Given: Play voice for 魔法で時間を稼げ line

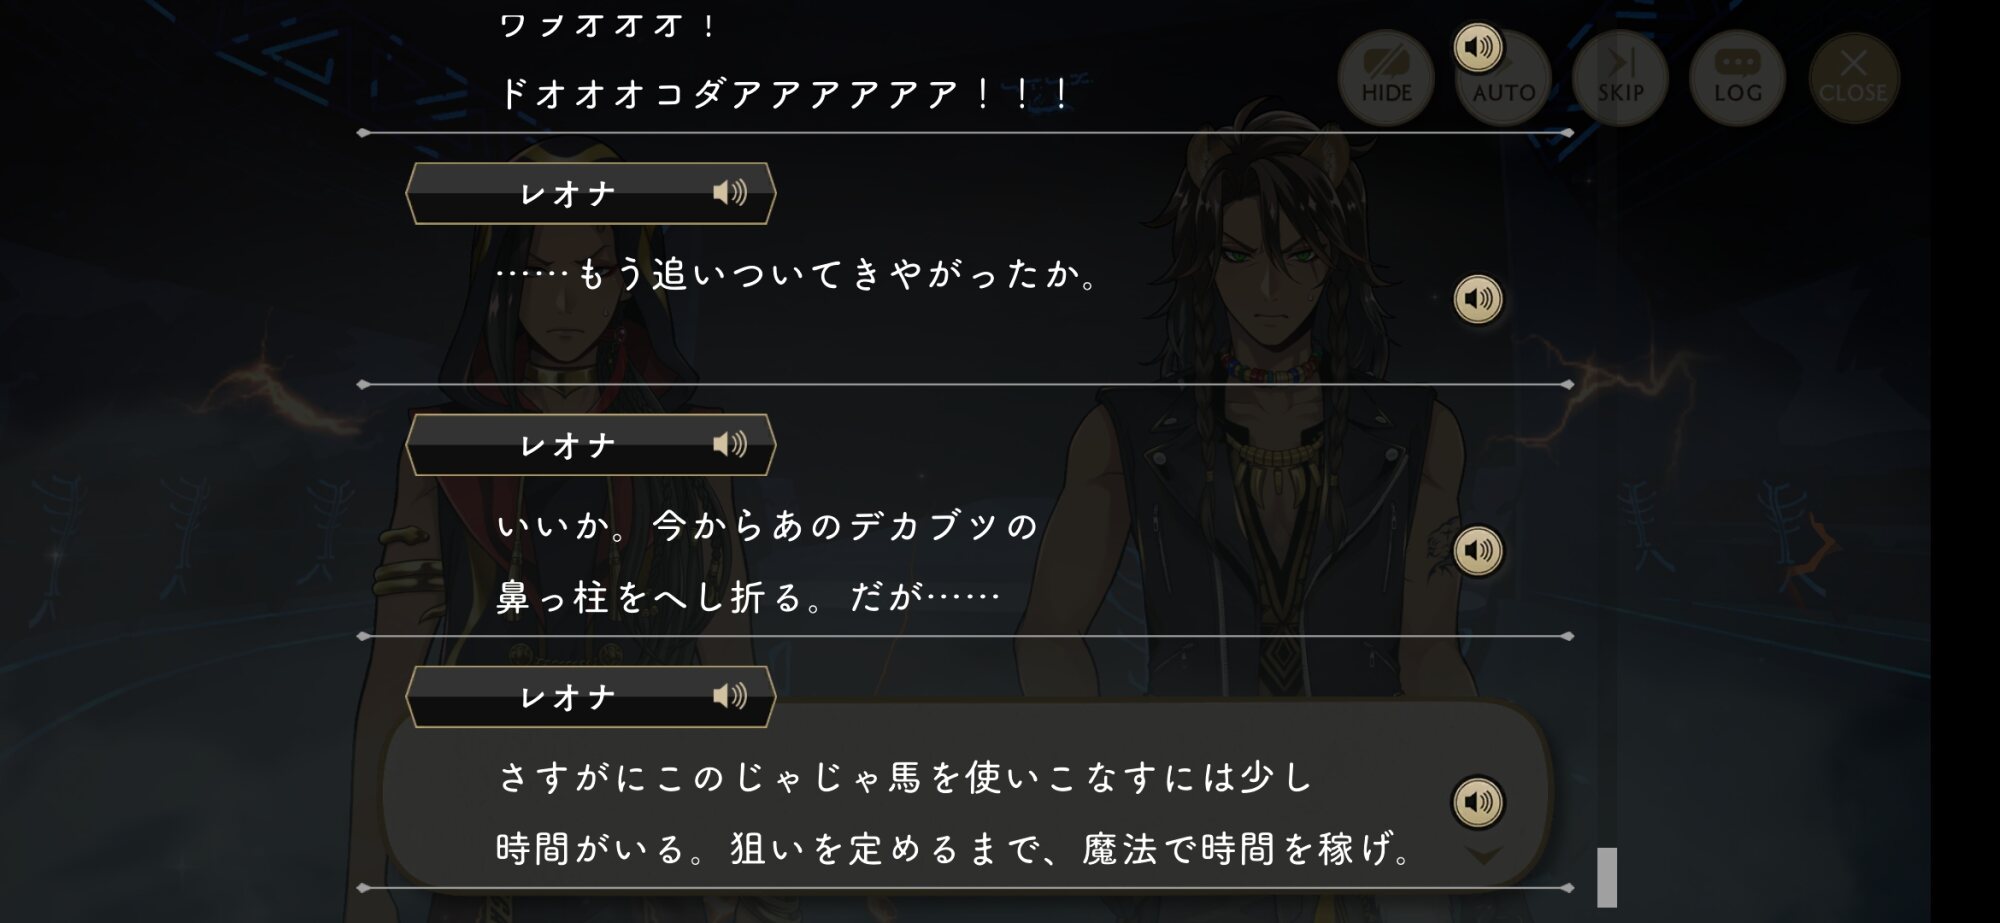Looking at the screenshot, I should pyautogui.click(x=1478, y=802).
